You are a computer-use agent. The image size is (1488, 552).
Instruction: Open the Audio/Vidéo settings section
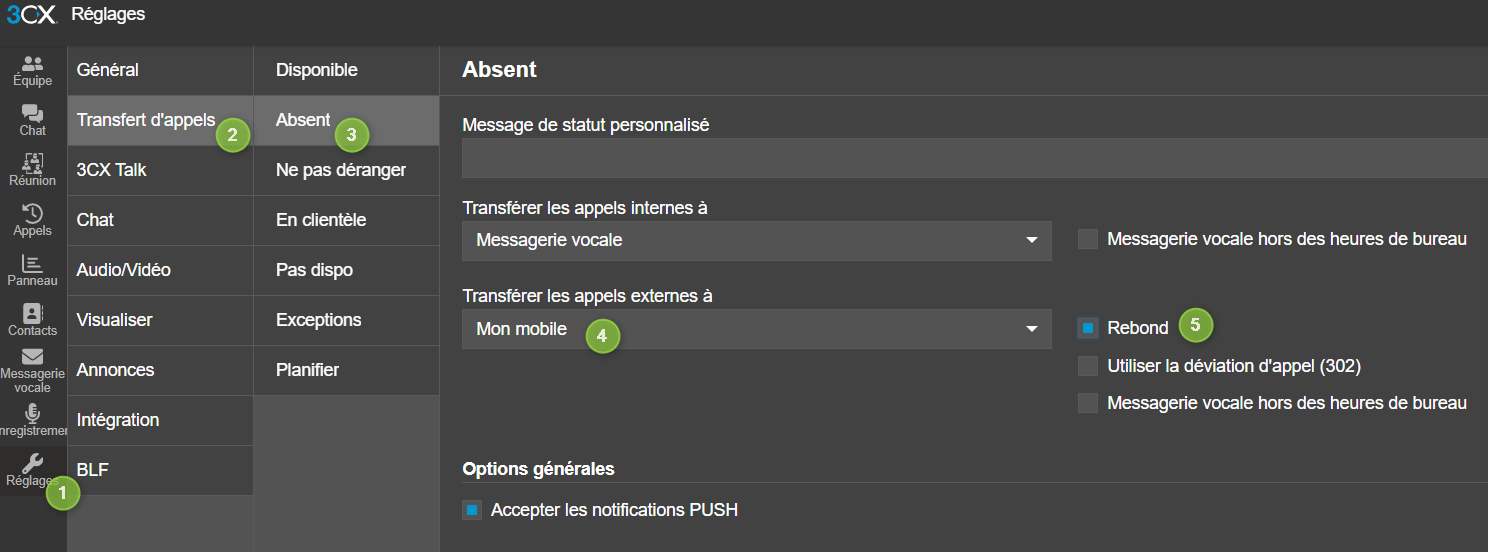[124, 270]
